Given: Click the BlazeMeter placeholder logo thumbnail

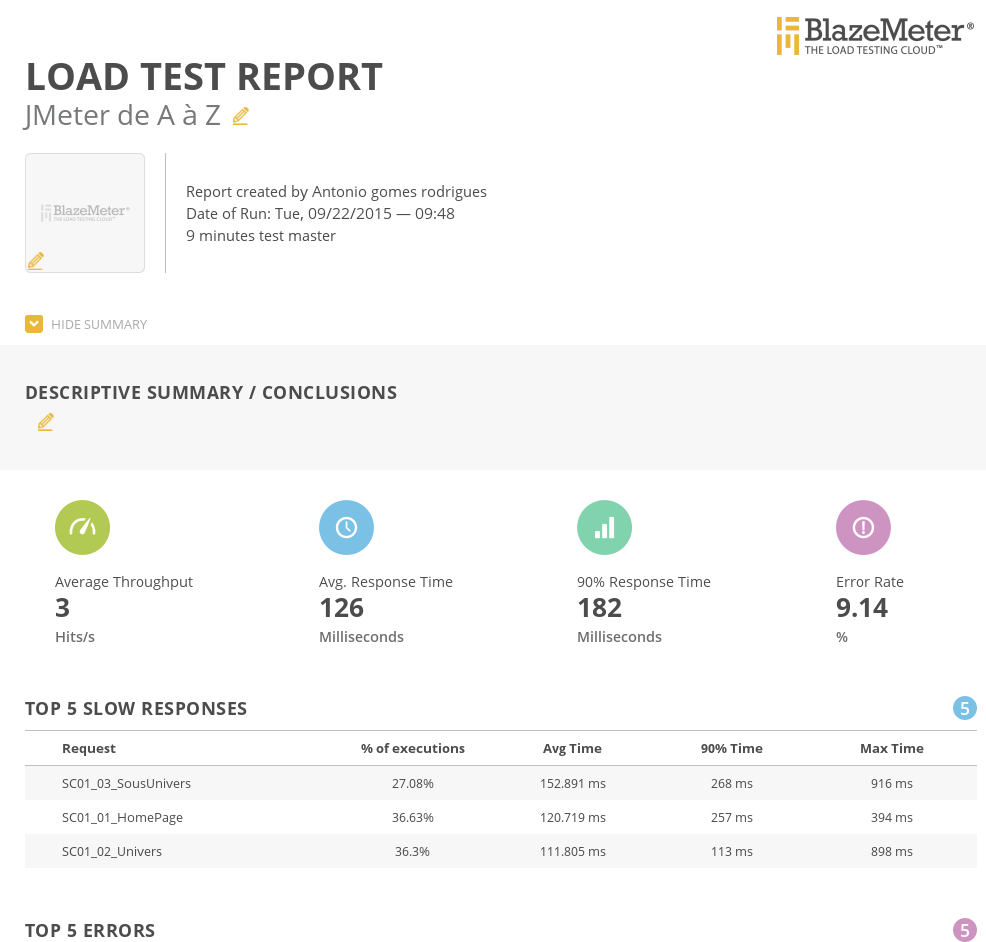Looking at the screenshot, I should [x=85, y=212].
